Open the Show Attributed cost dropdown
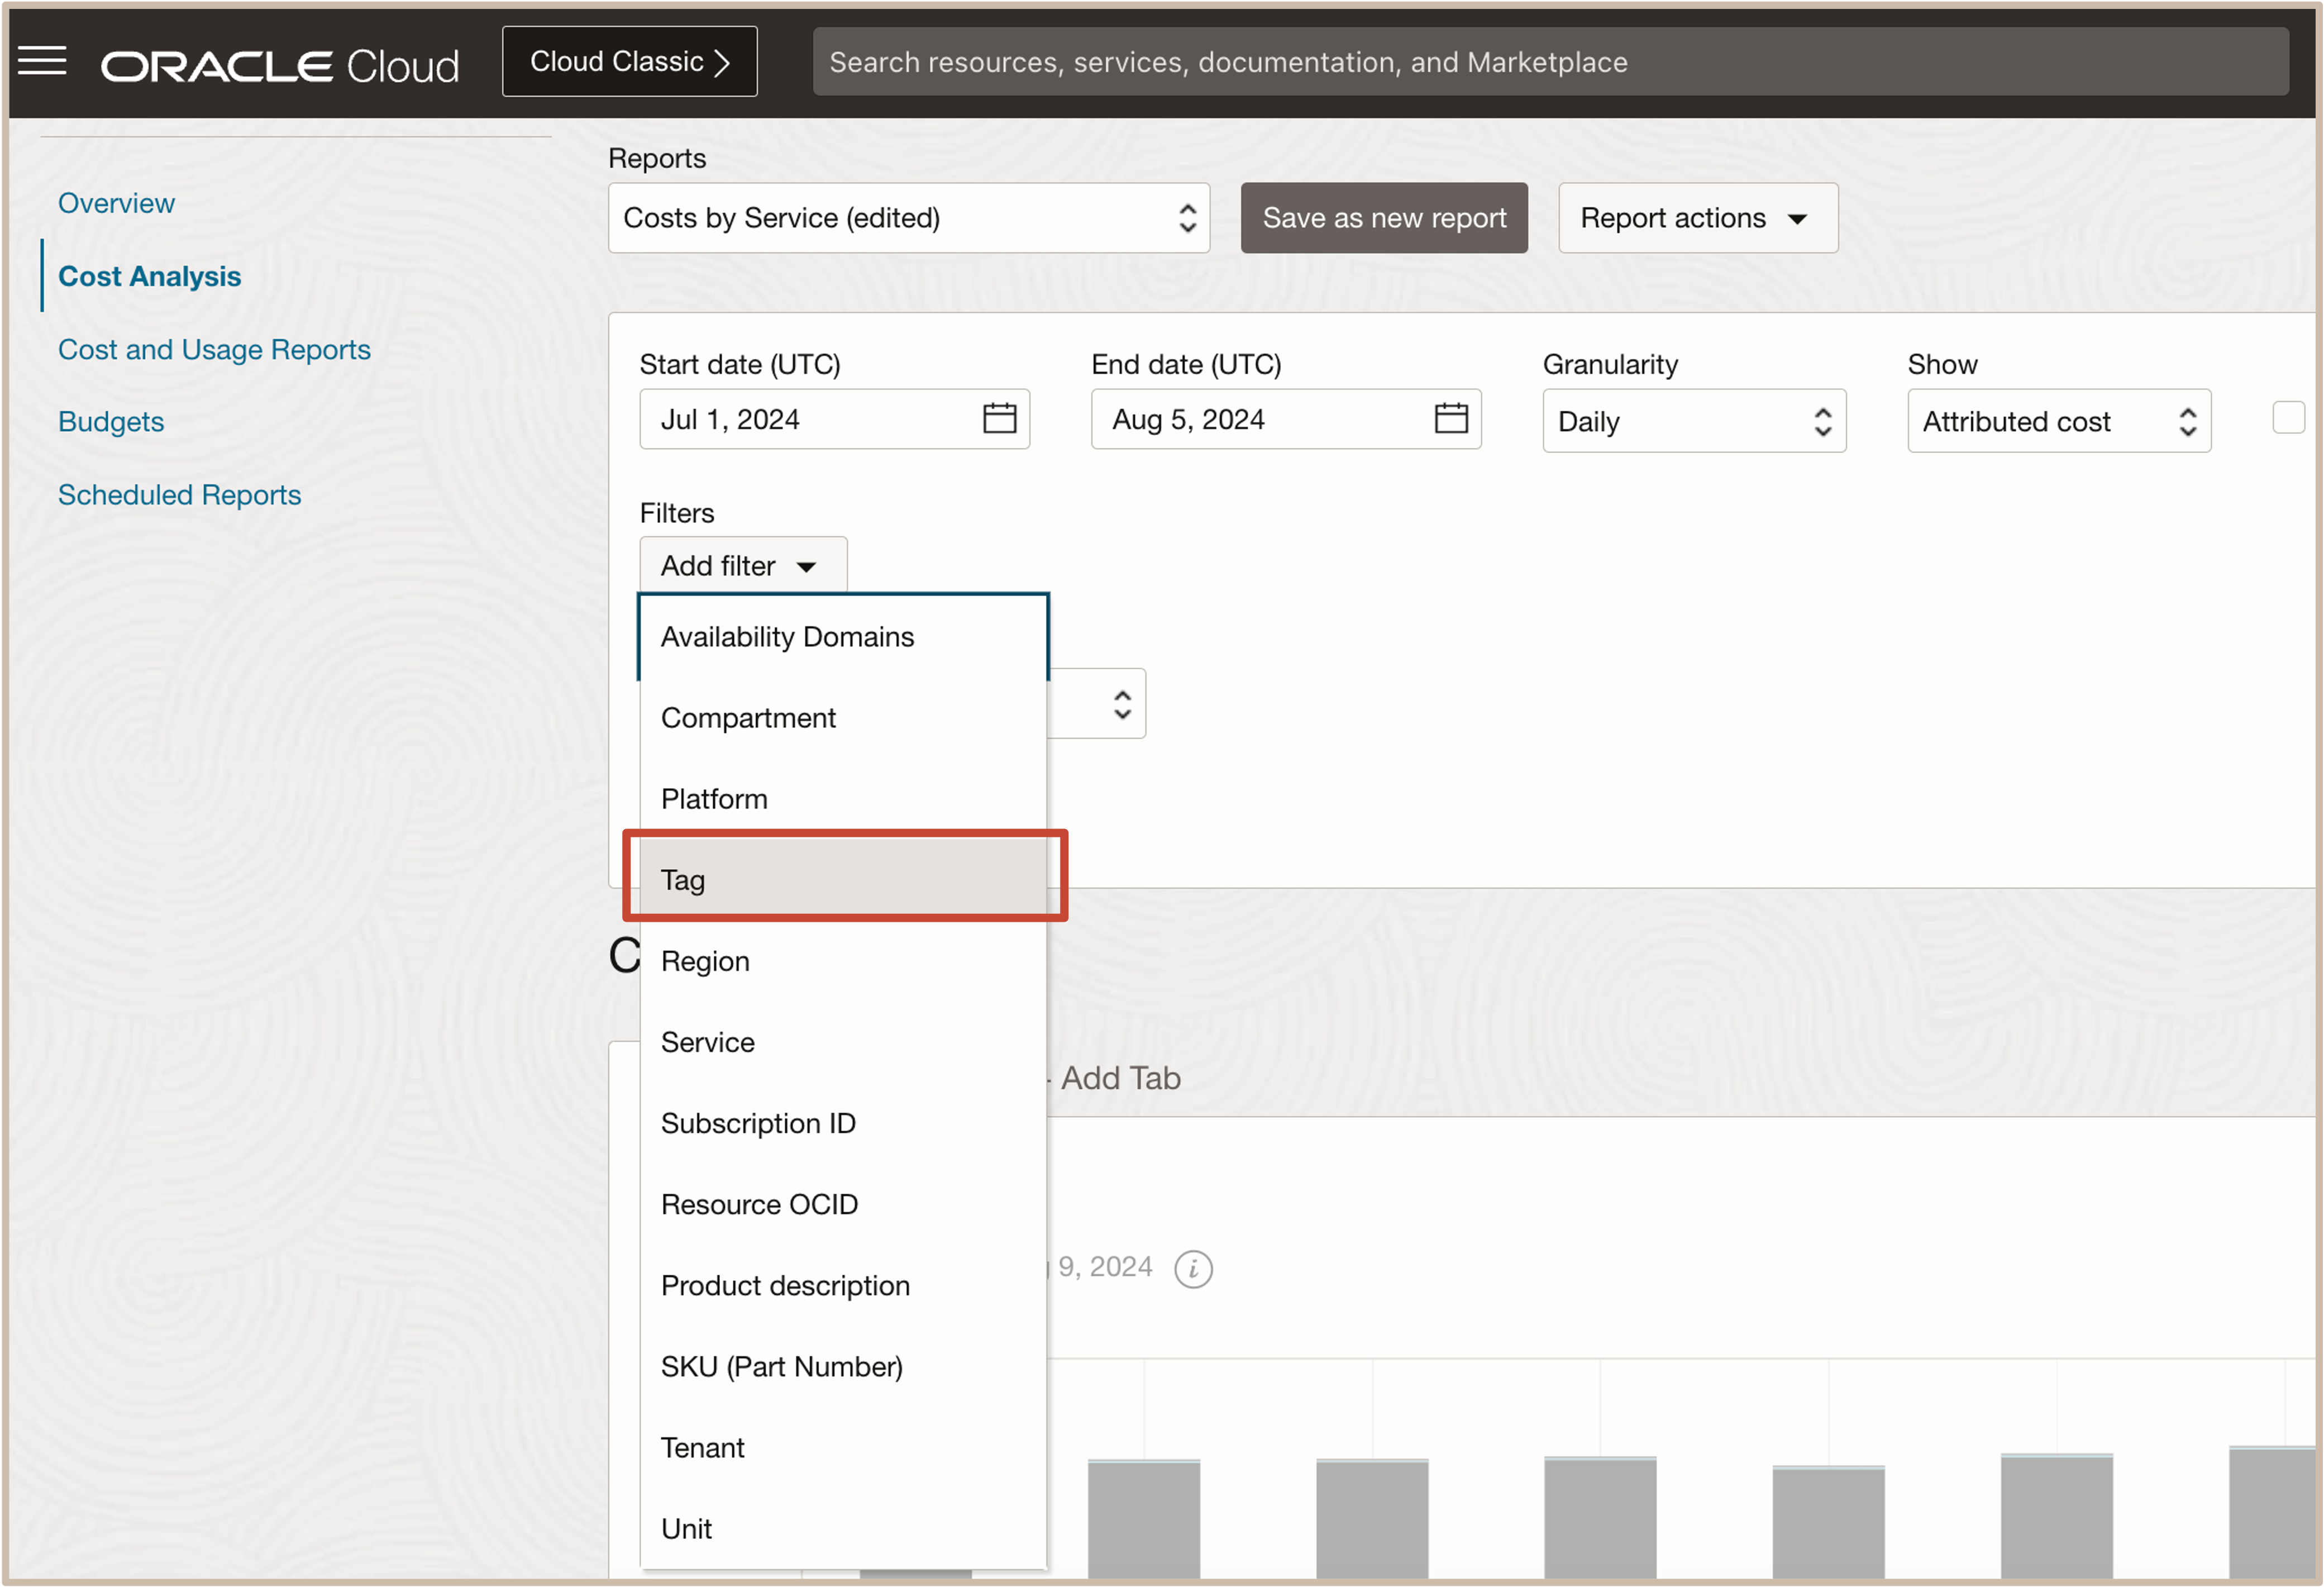The image size is (2324, 1587). [x=2058, y=421]
